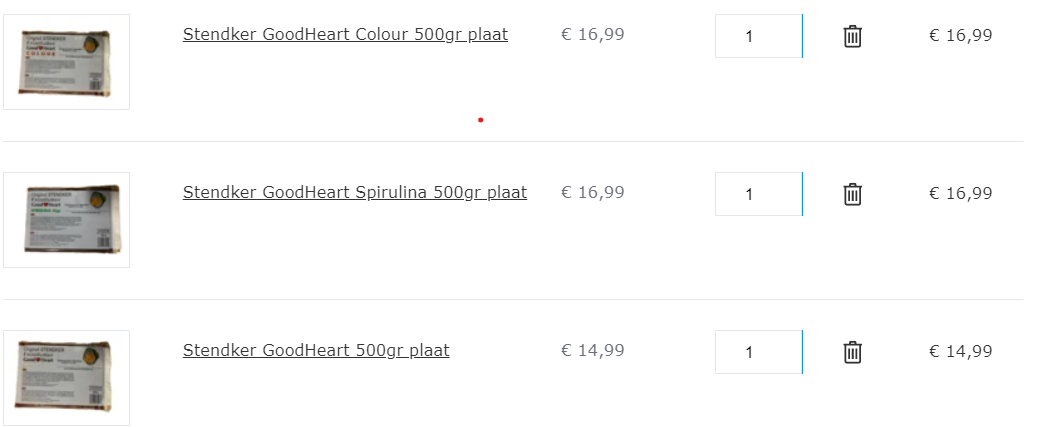This screenshot has width=1038, height=427.
Task: Select quantity input of GoodHeart 500gr plaat
Action: 757,352
